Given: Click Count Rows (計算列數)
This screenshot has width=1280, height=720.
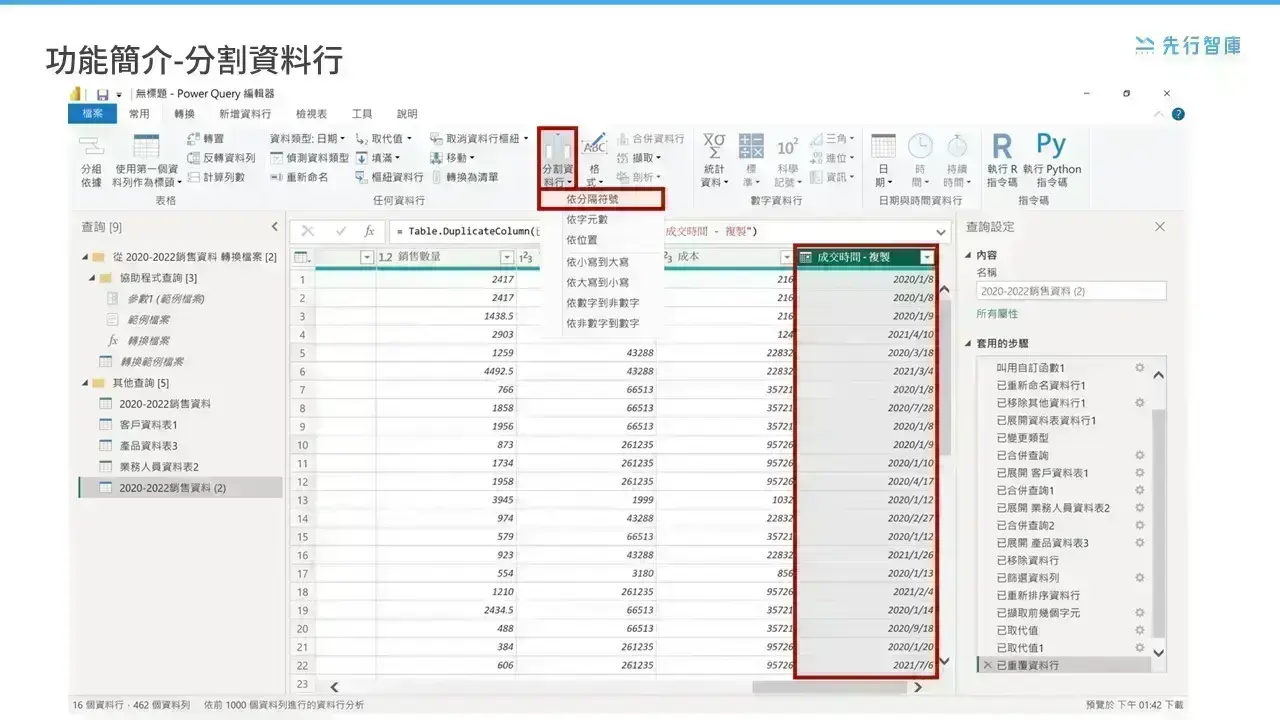Looking at the screenshot, I should pyautogui.click(x=216, y=177).
